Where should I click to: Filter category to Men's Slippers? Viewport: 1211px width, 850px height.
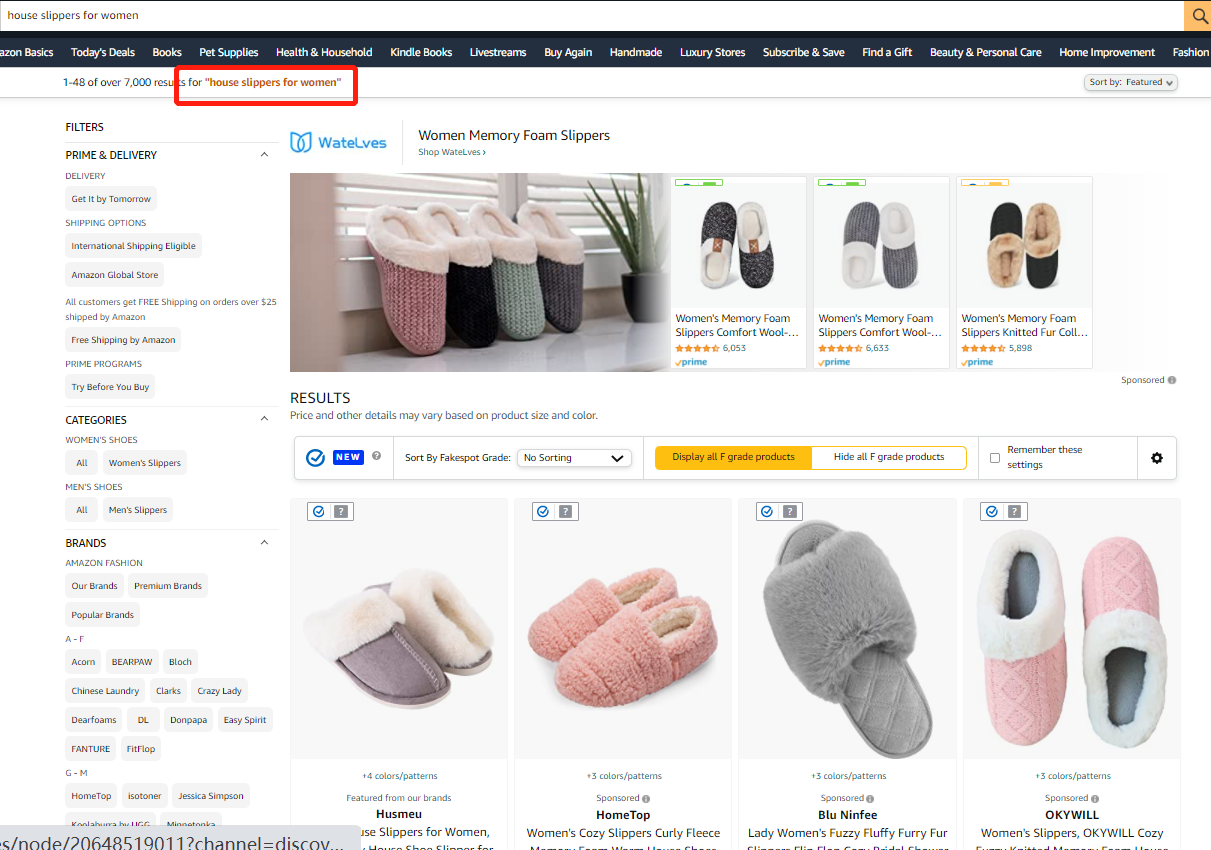click(138, 510)
